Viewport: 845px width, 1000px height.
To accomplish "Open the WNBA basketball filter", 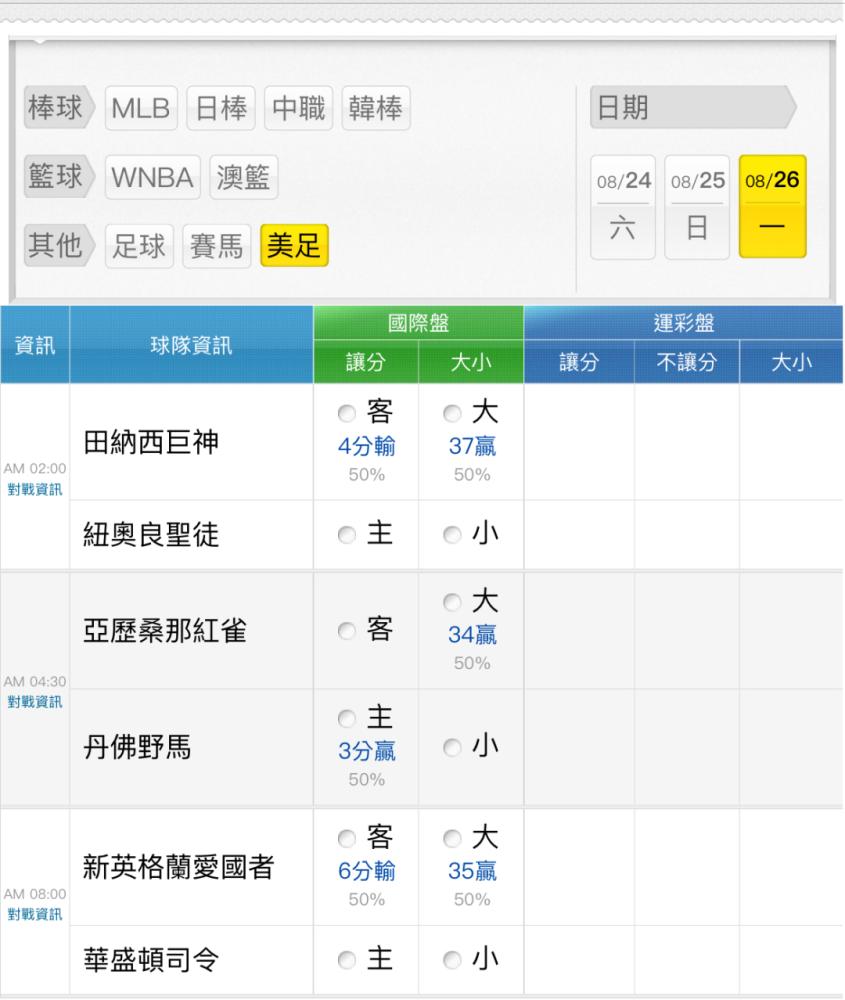I will click(152, 177).
